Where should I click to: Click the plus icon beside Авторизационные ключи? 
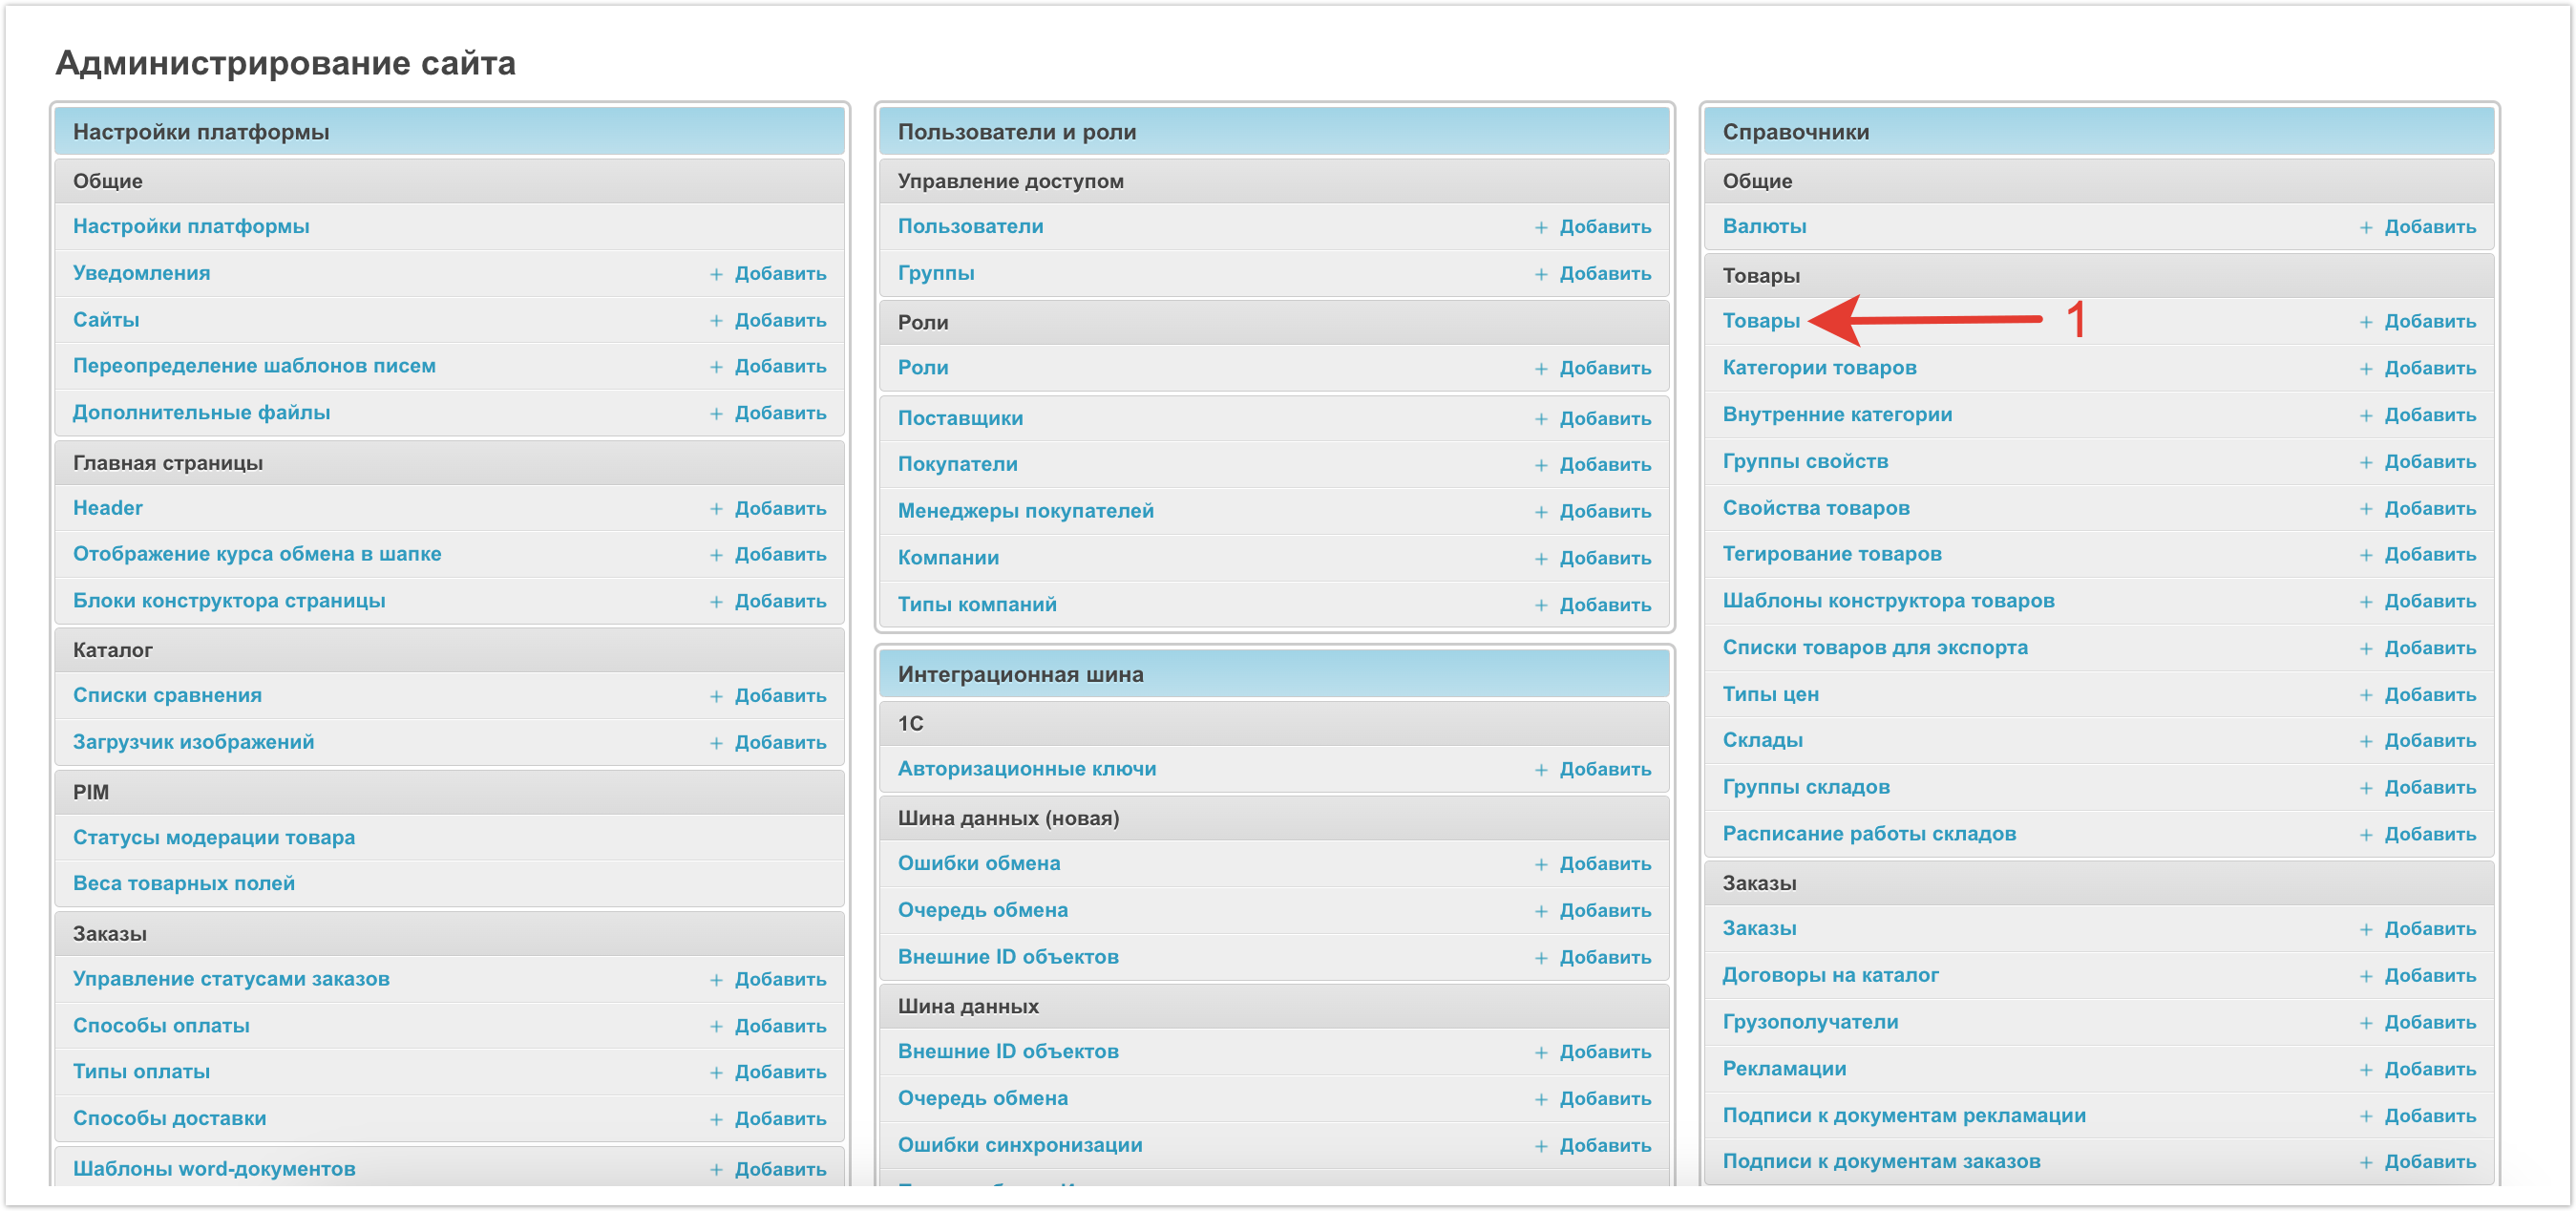click(x=1541, y=769)
